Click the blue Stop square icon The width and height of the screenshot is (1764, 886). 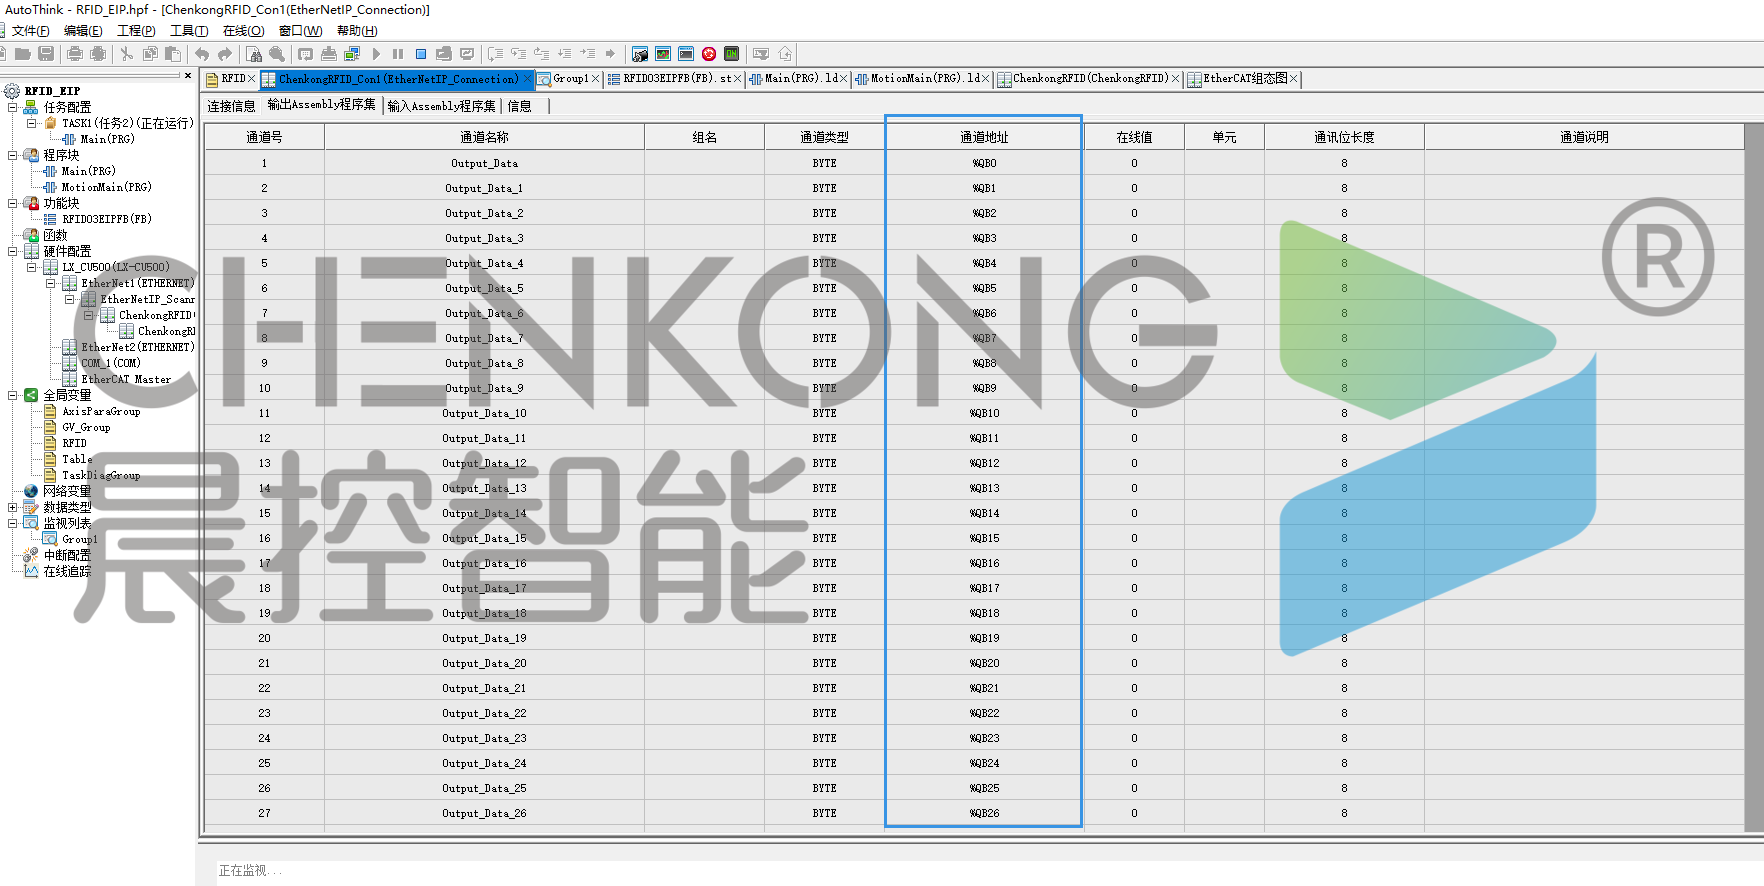pyautogui.click(x=421, y=54)
